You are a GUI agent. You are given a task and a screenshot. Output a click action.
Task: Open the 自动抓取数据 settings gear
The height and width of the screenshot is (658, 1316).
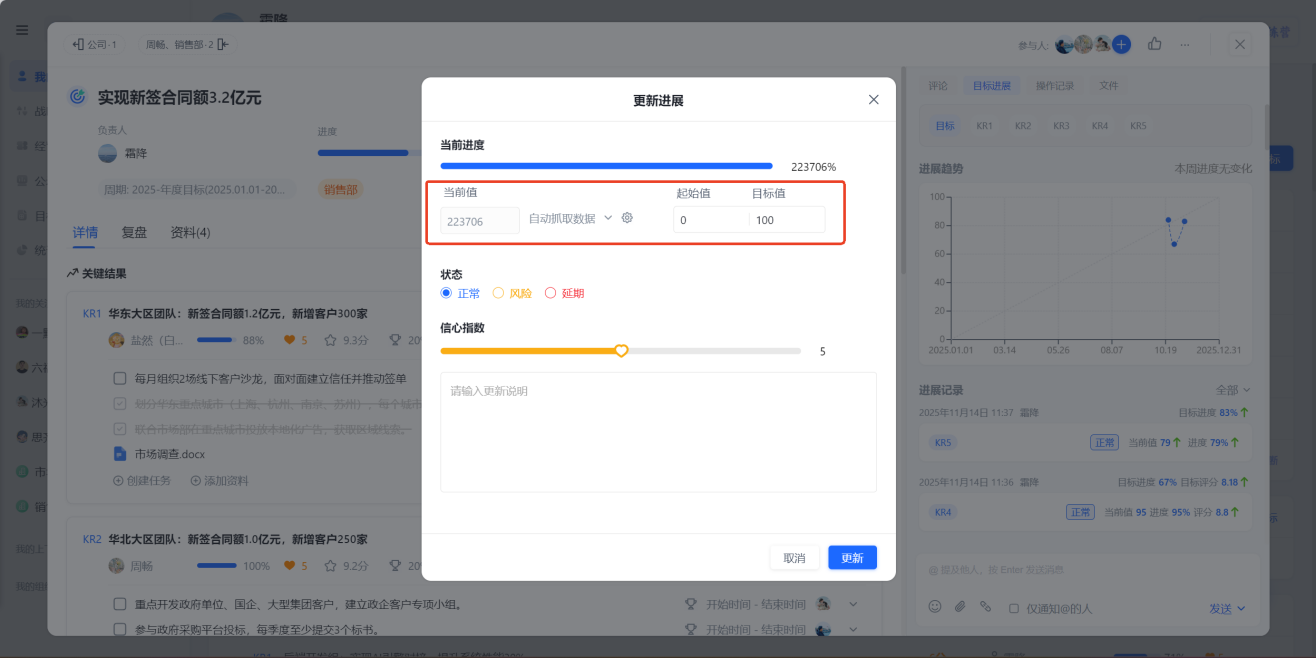[627, 218]
